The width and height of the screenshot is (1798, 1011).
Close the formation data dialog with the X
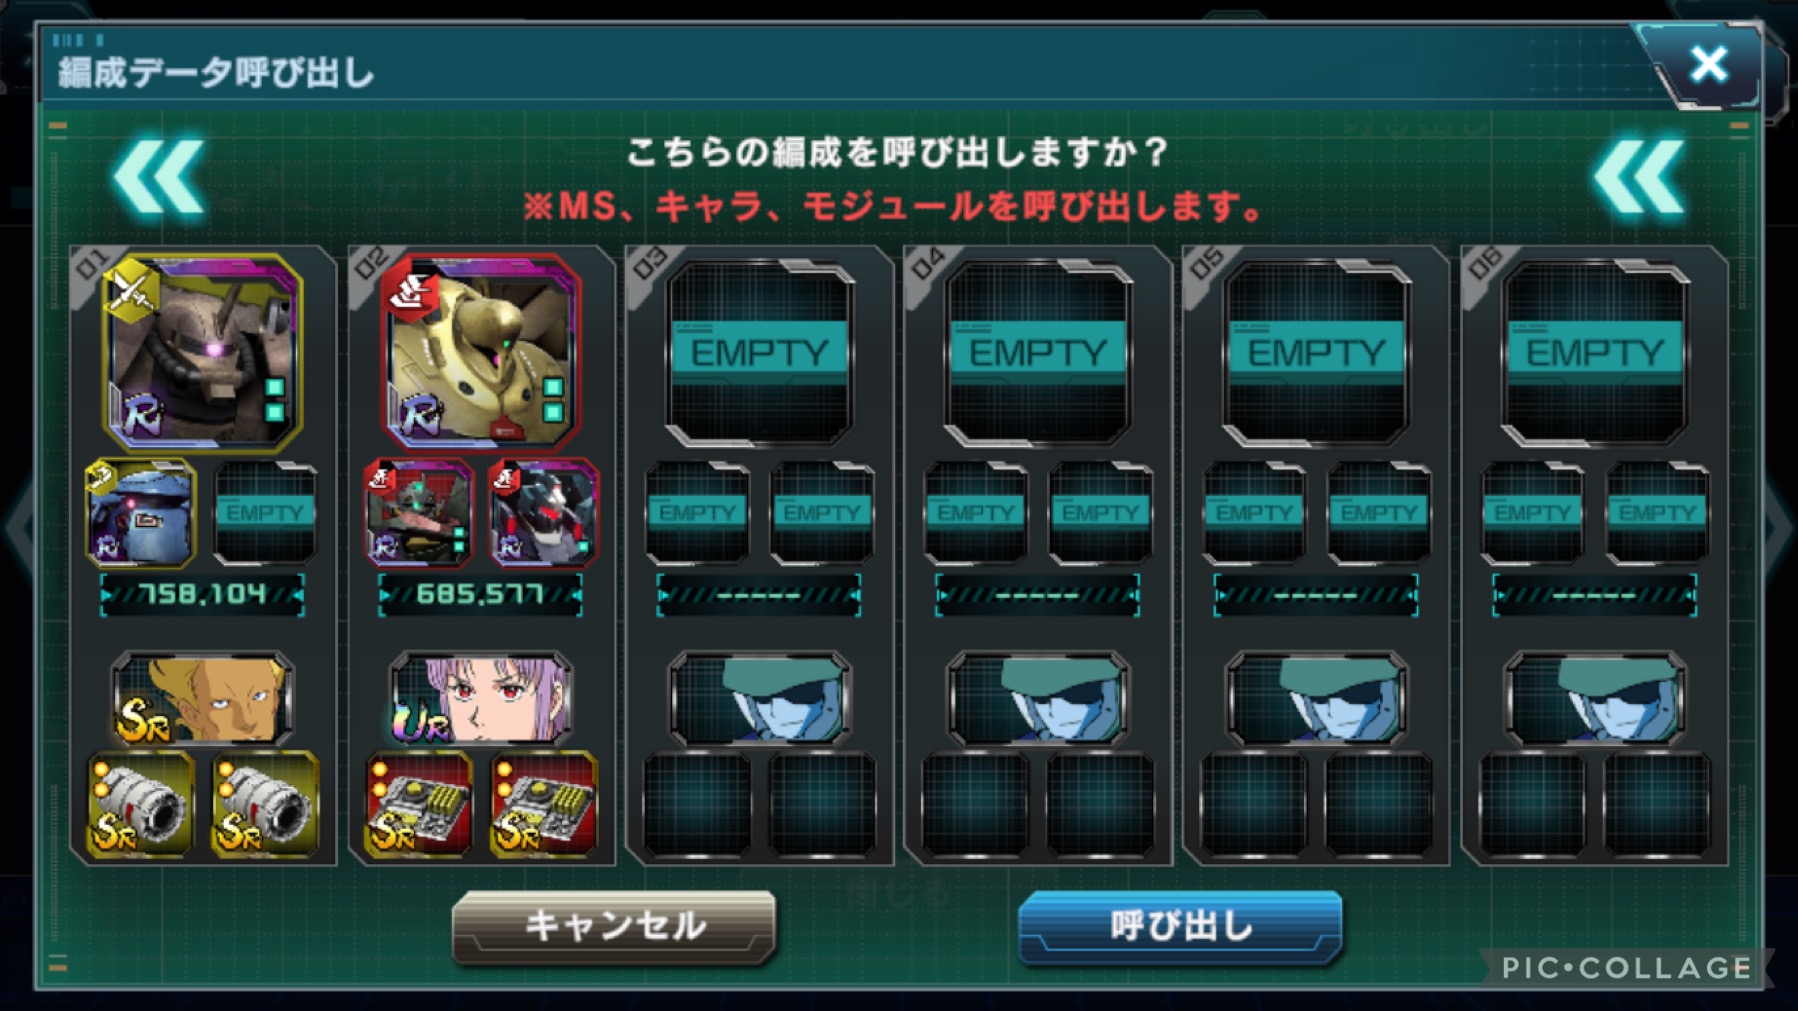1709,64
